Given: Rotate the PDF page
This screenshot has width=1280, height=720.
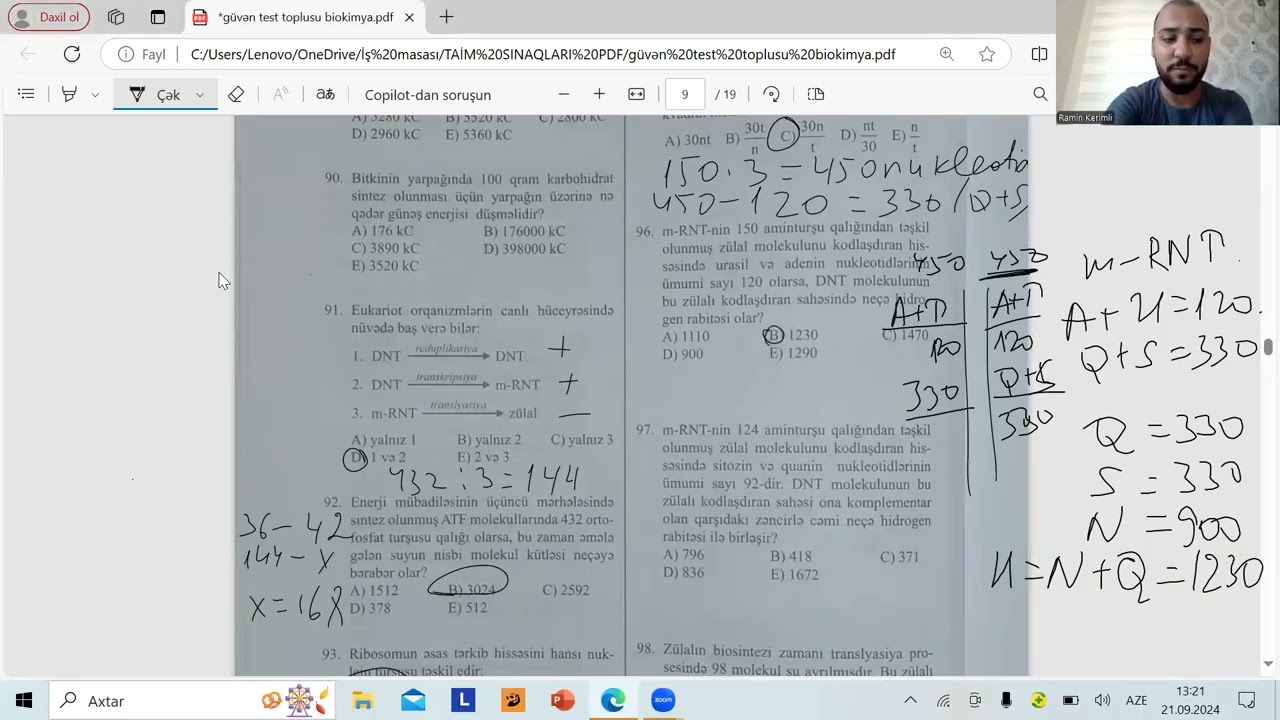Looking at the screenshot, I should (x=771, y=94).
